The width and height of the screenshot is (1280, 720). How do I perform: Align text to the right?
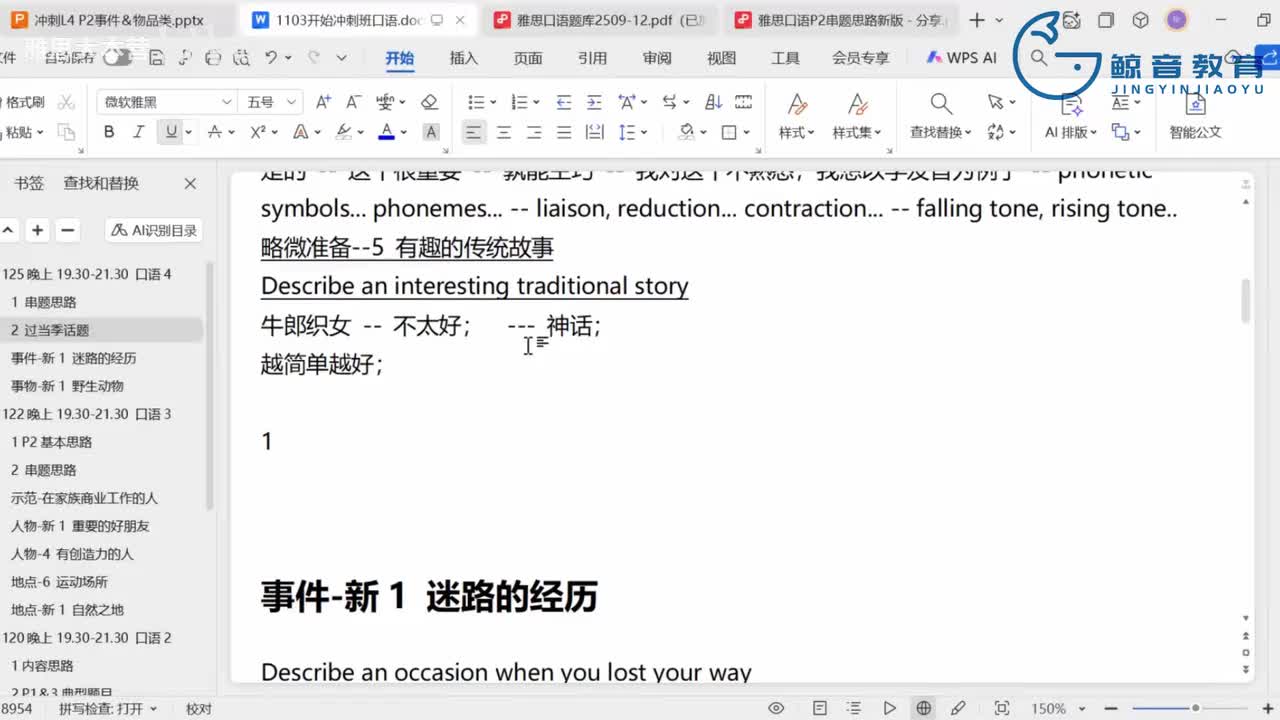pos(534,132)
